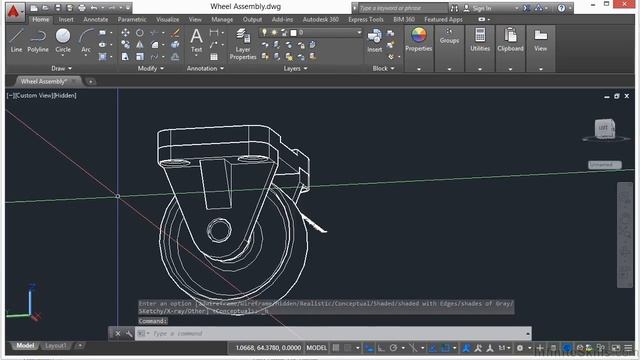Click the Print icon in quick access toolbar
This screenshot has width=640, height=360.
(x=82, y=8)
